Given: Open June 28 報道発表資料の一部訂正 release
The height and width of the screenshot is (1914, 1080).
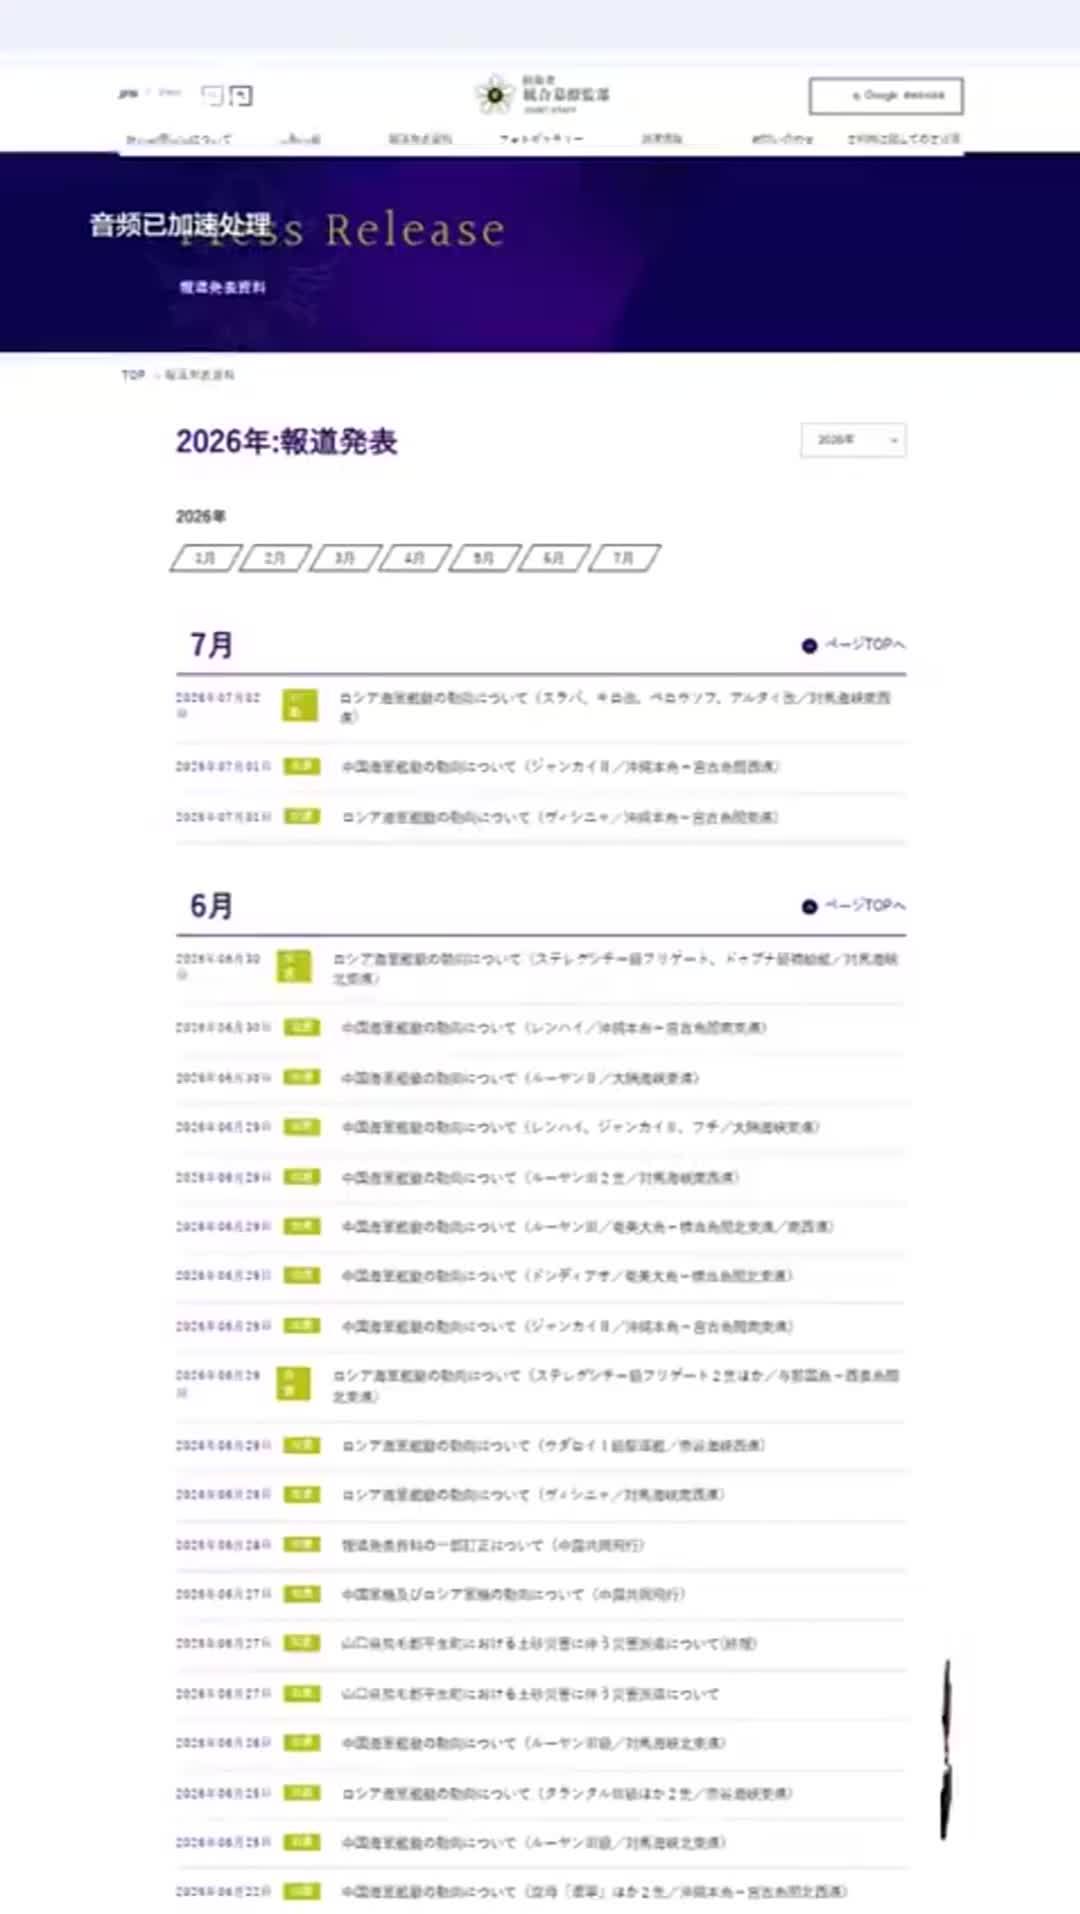Looking at the screenshot, I should click(x=493, y=1545).
